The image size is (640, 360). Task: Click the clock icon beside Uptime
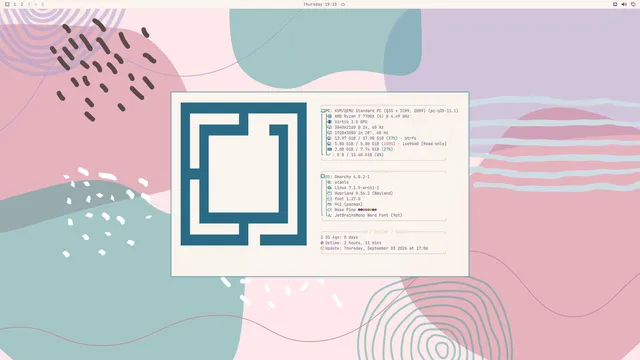point(322,243)
